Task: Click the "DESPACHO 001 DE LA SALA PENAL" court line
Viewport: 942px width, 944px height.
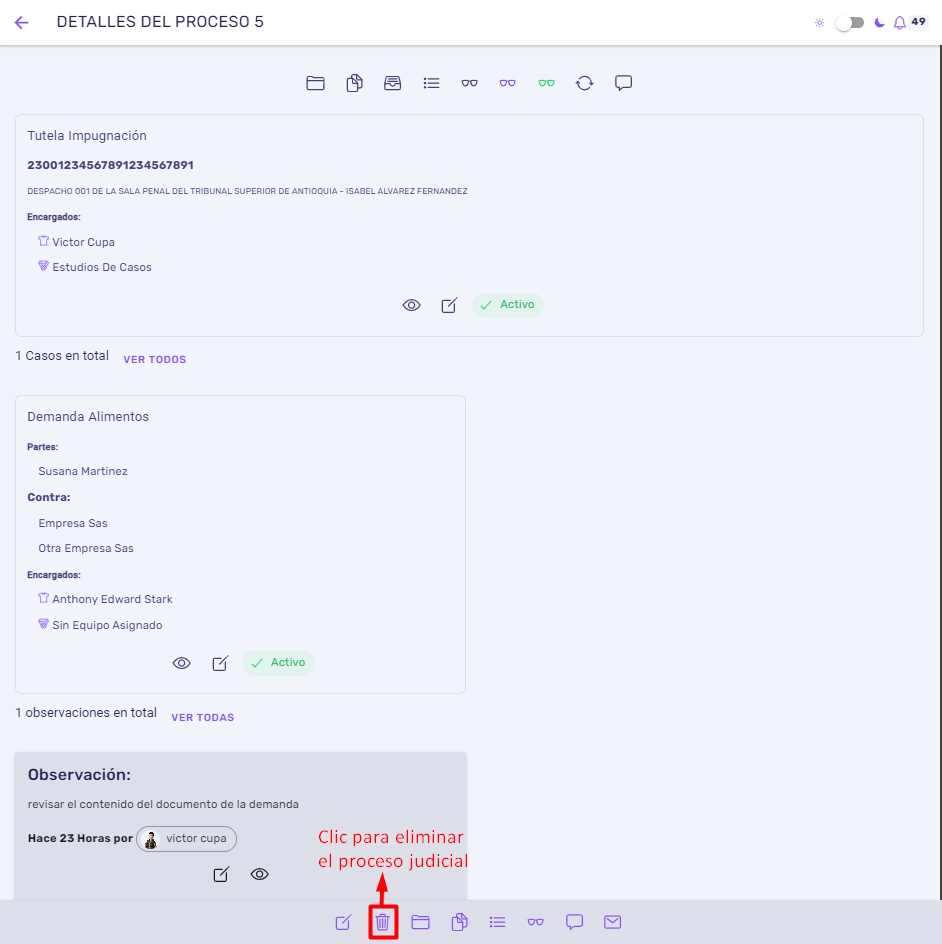Action: click(x=247, y=191)
